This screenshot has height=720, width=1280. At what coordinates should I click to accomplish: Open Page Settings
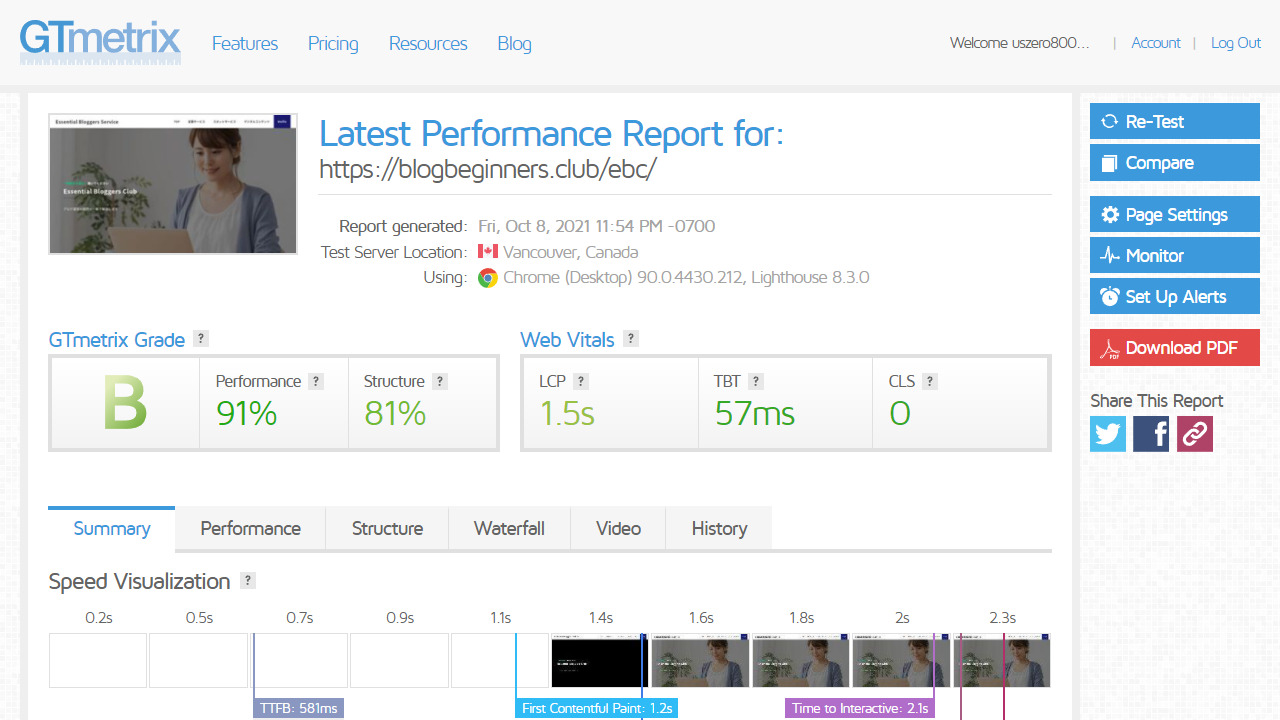pos(1175,215)
